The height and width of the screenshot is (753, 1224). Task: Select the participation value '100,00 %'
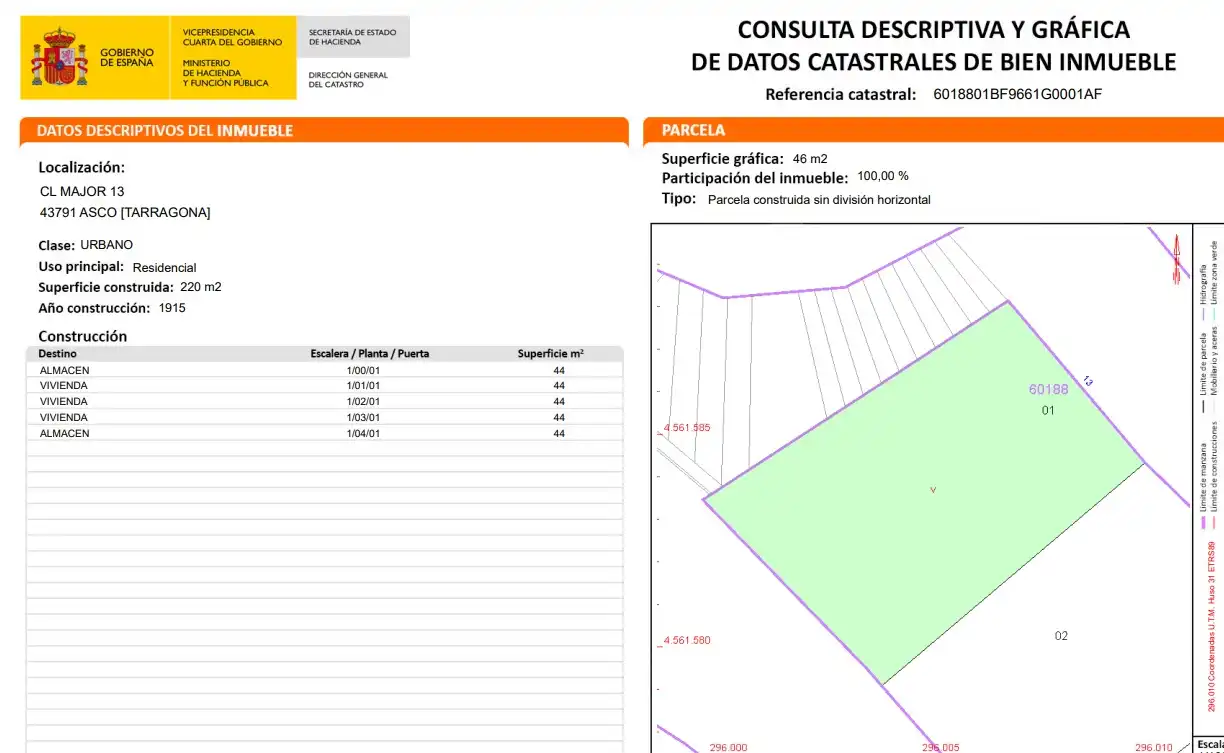883,176
